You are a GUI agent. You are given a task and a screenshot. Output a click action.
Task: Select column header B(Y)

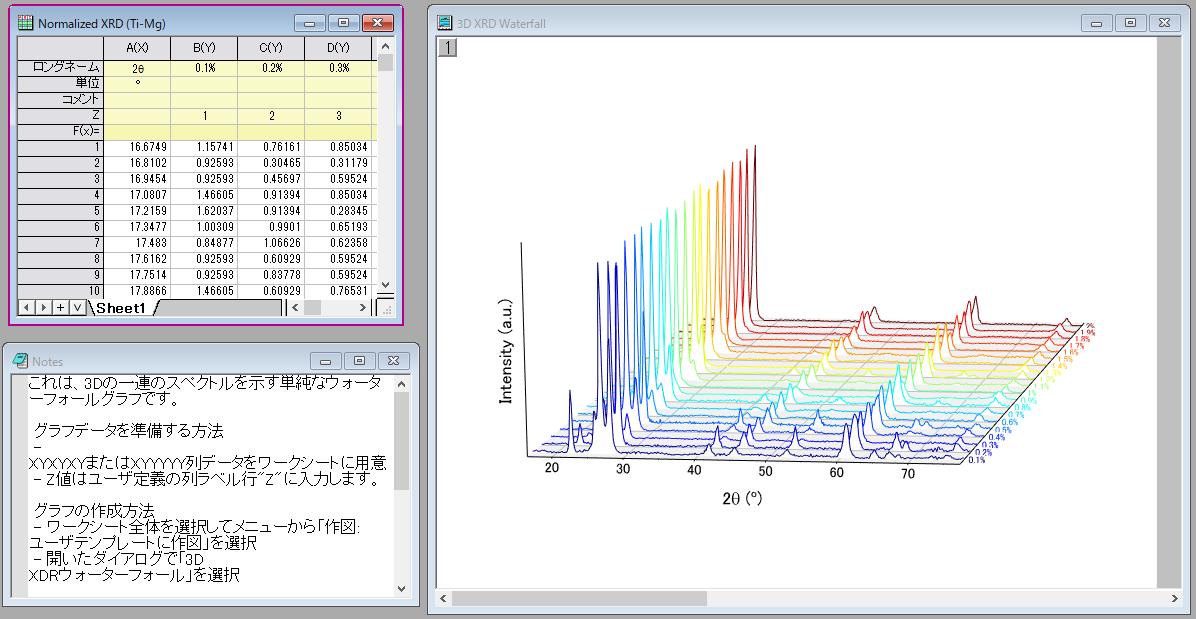pyautogui.click(x=204, y=48)
